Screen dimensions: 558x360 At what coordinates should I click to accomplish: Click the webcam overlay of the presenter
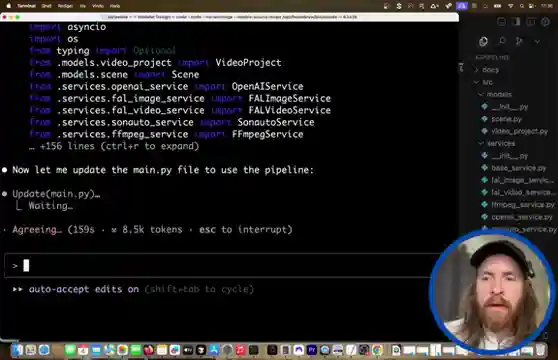tap(492, 292)
